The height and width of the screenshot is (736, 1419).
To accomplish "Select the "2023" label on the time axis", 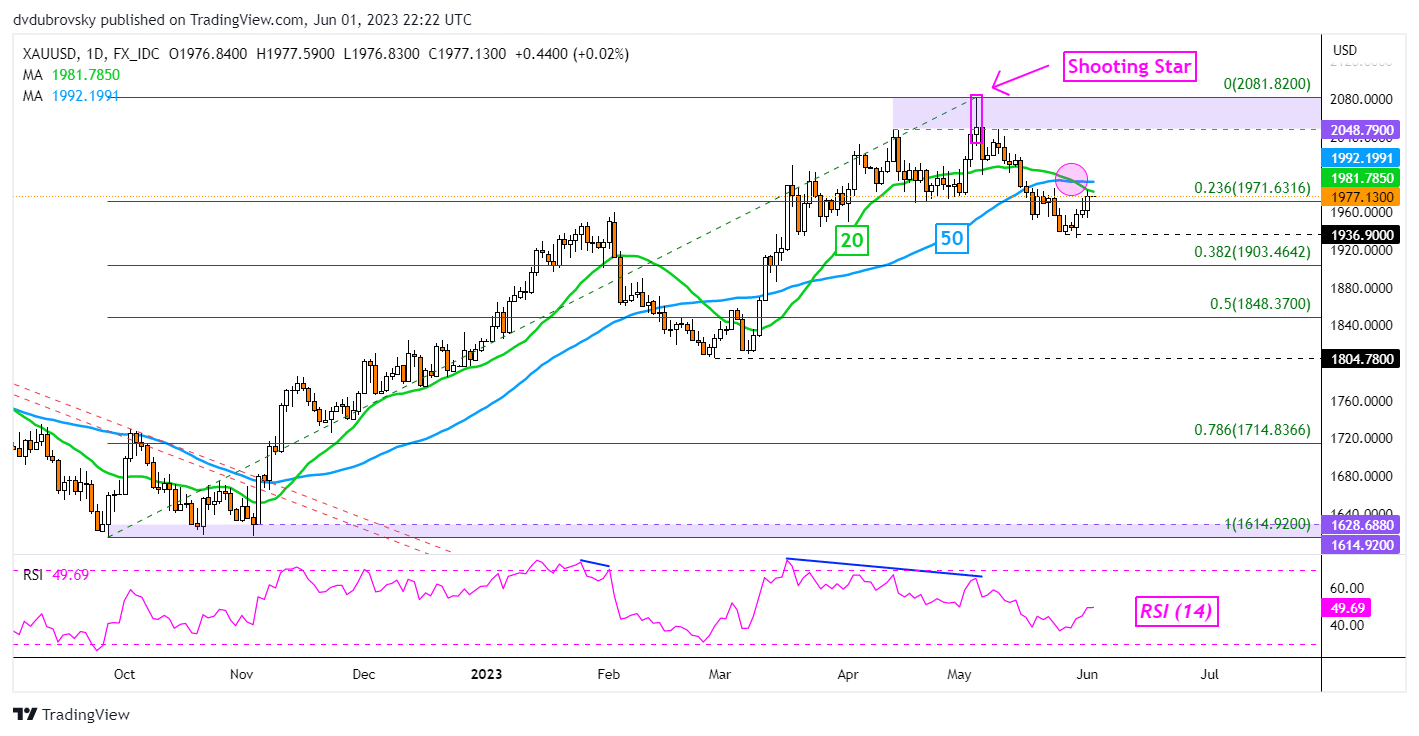I will pos(487,674).
